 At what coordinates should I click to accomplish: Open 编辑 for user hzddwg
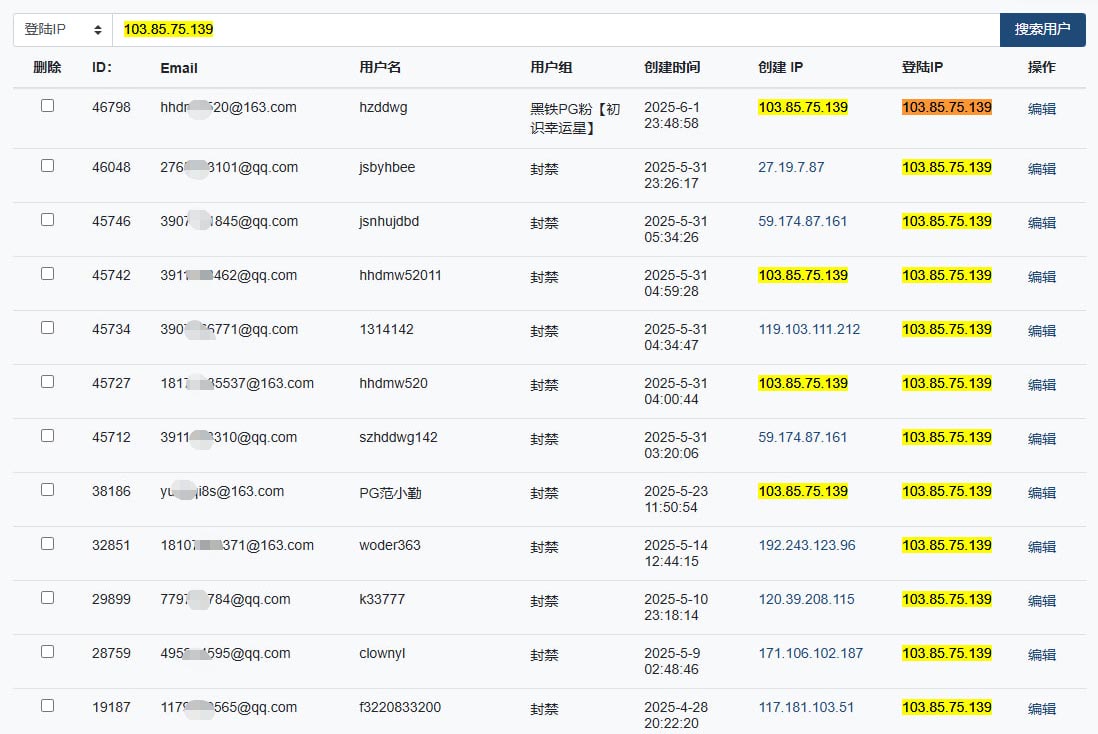[1041, 109]
